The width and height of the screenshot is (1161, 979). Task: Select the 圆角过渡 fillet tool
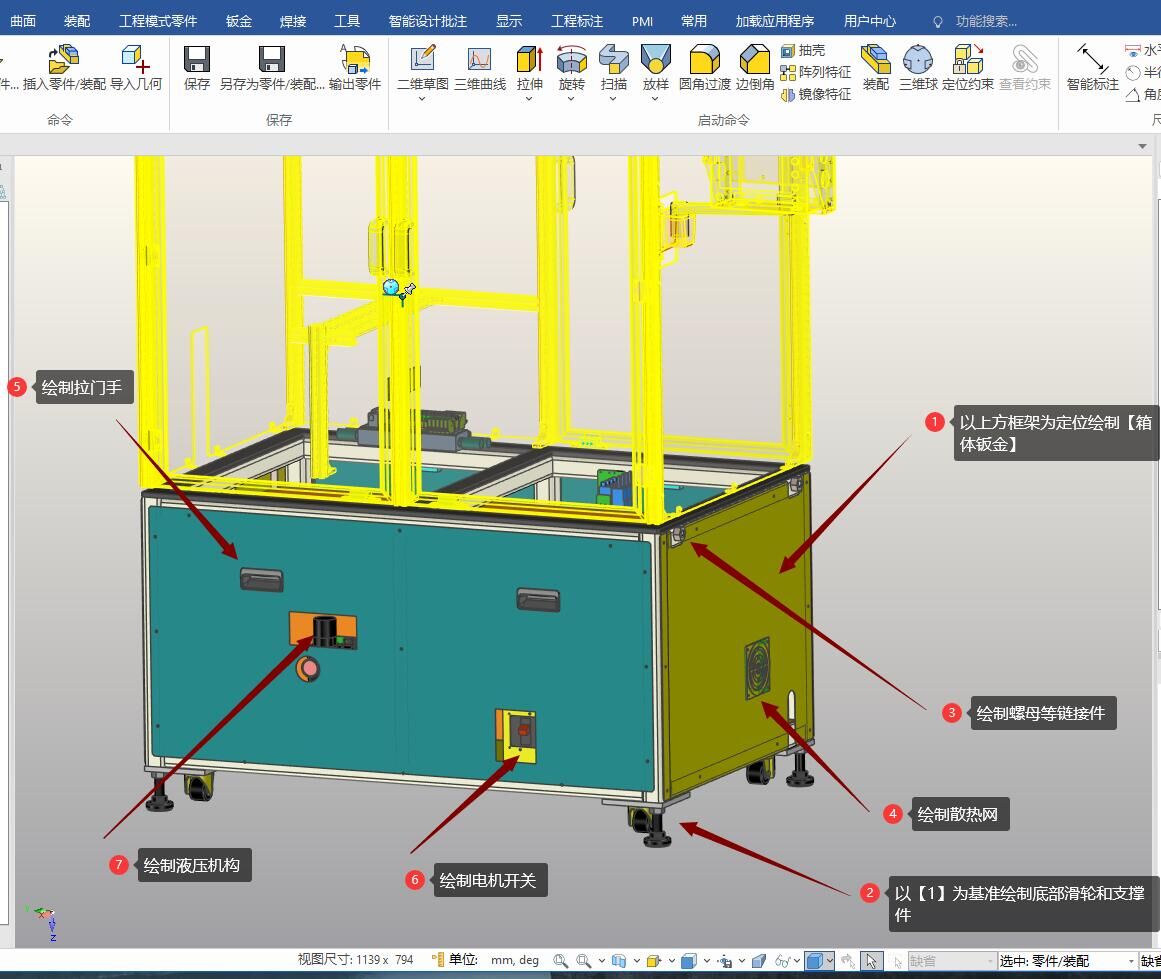705,62
